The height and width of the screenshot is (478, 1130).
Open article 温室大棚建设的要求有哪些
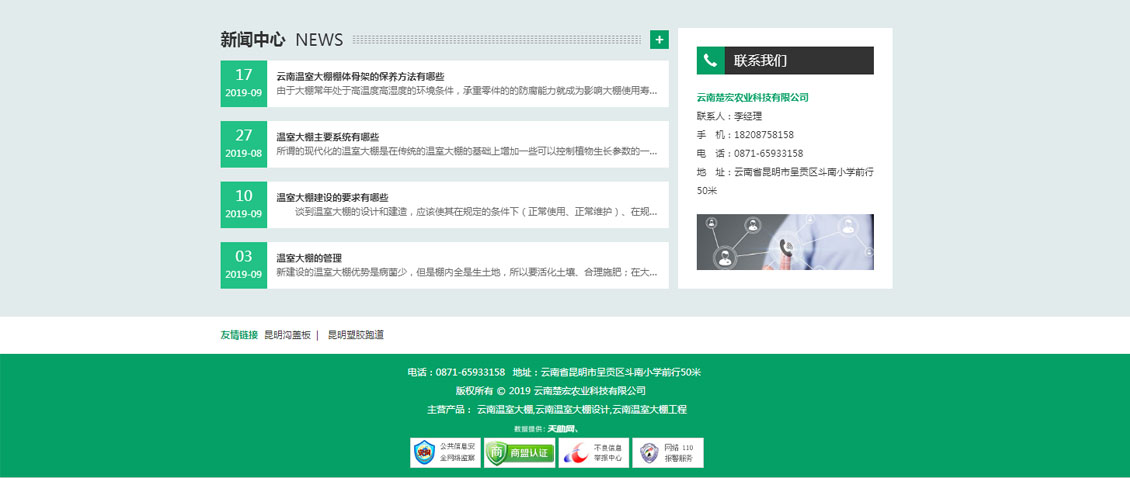tap(332, 198)
